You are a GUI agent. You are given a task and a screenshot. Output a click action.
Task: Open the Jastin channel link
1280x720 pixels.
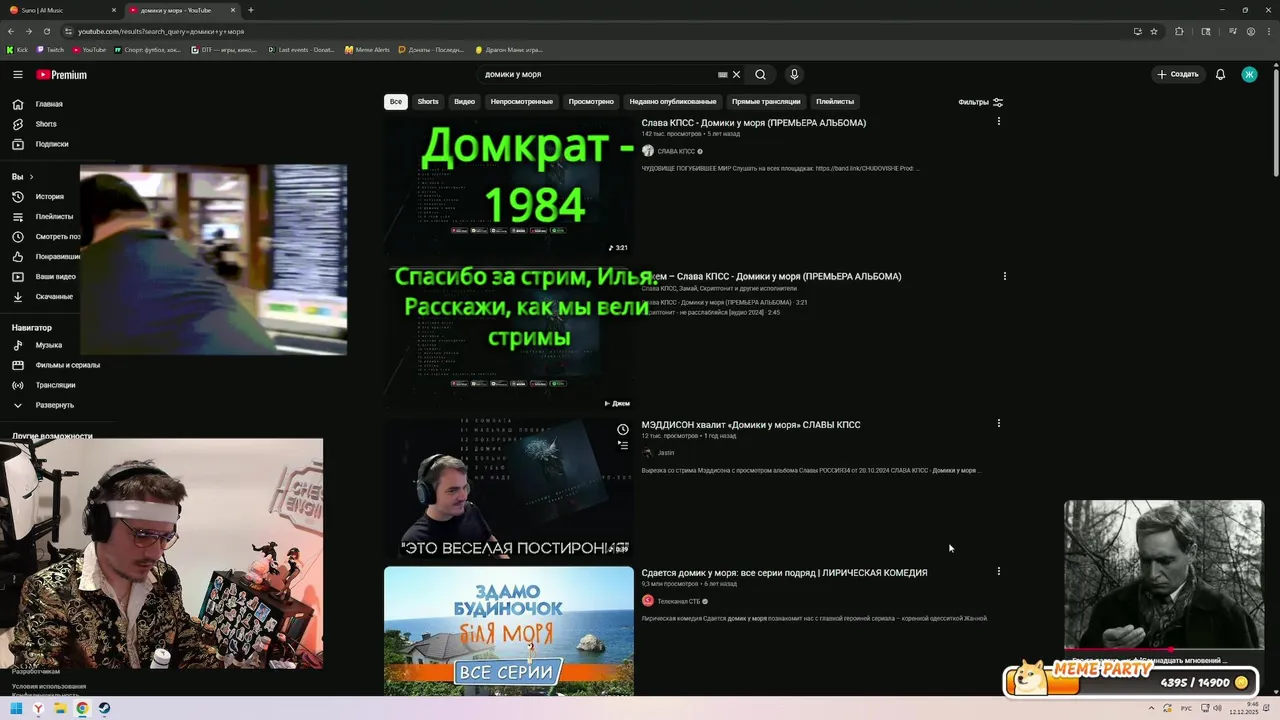pyautogui.click(x=666, y=453)
